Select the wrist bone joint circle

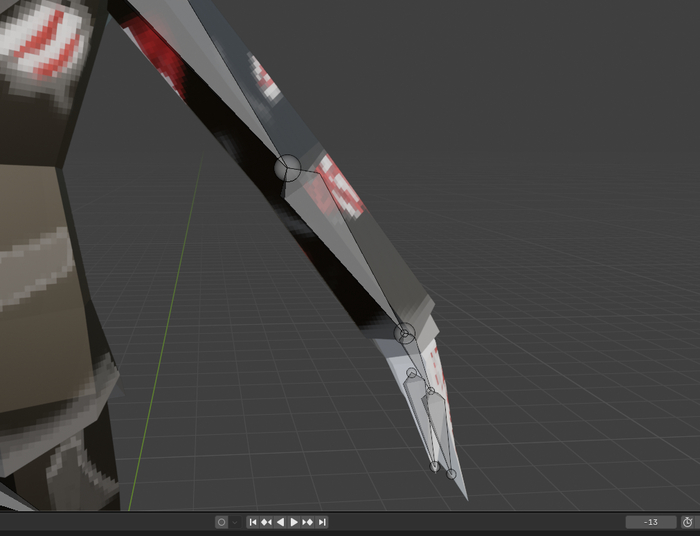405,334
